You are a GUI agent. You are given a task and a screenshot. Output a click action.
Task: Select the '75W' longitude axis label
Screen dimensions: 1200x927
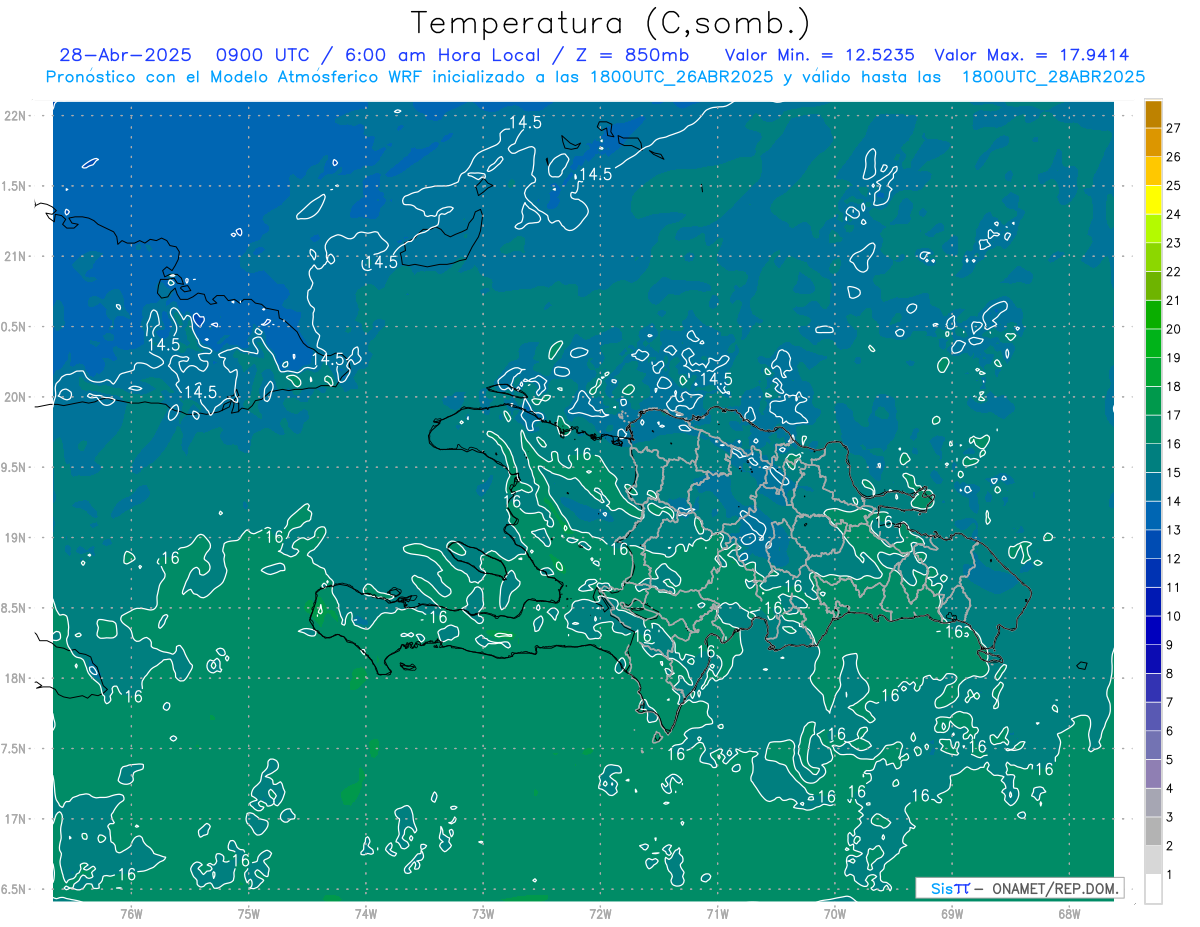249,914
